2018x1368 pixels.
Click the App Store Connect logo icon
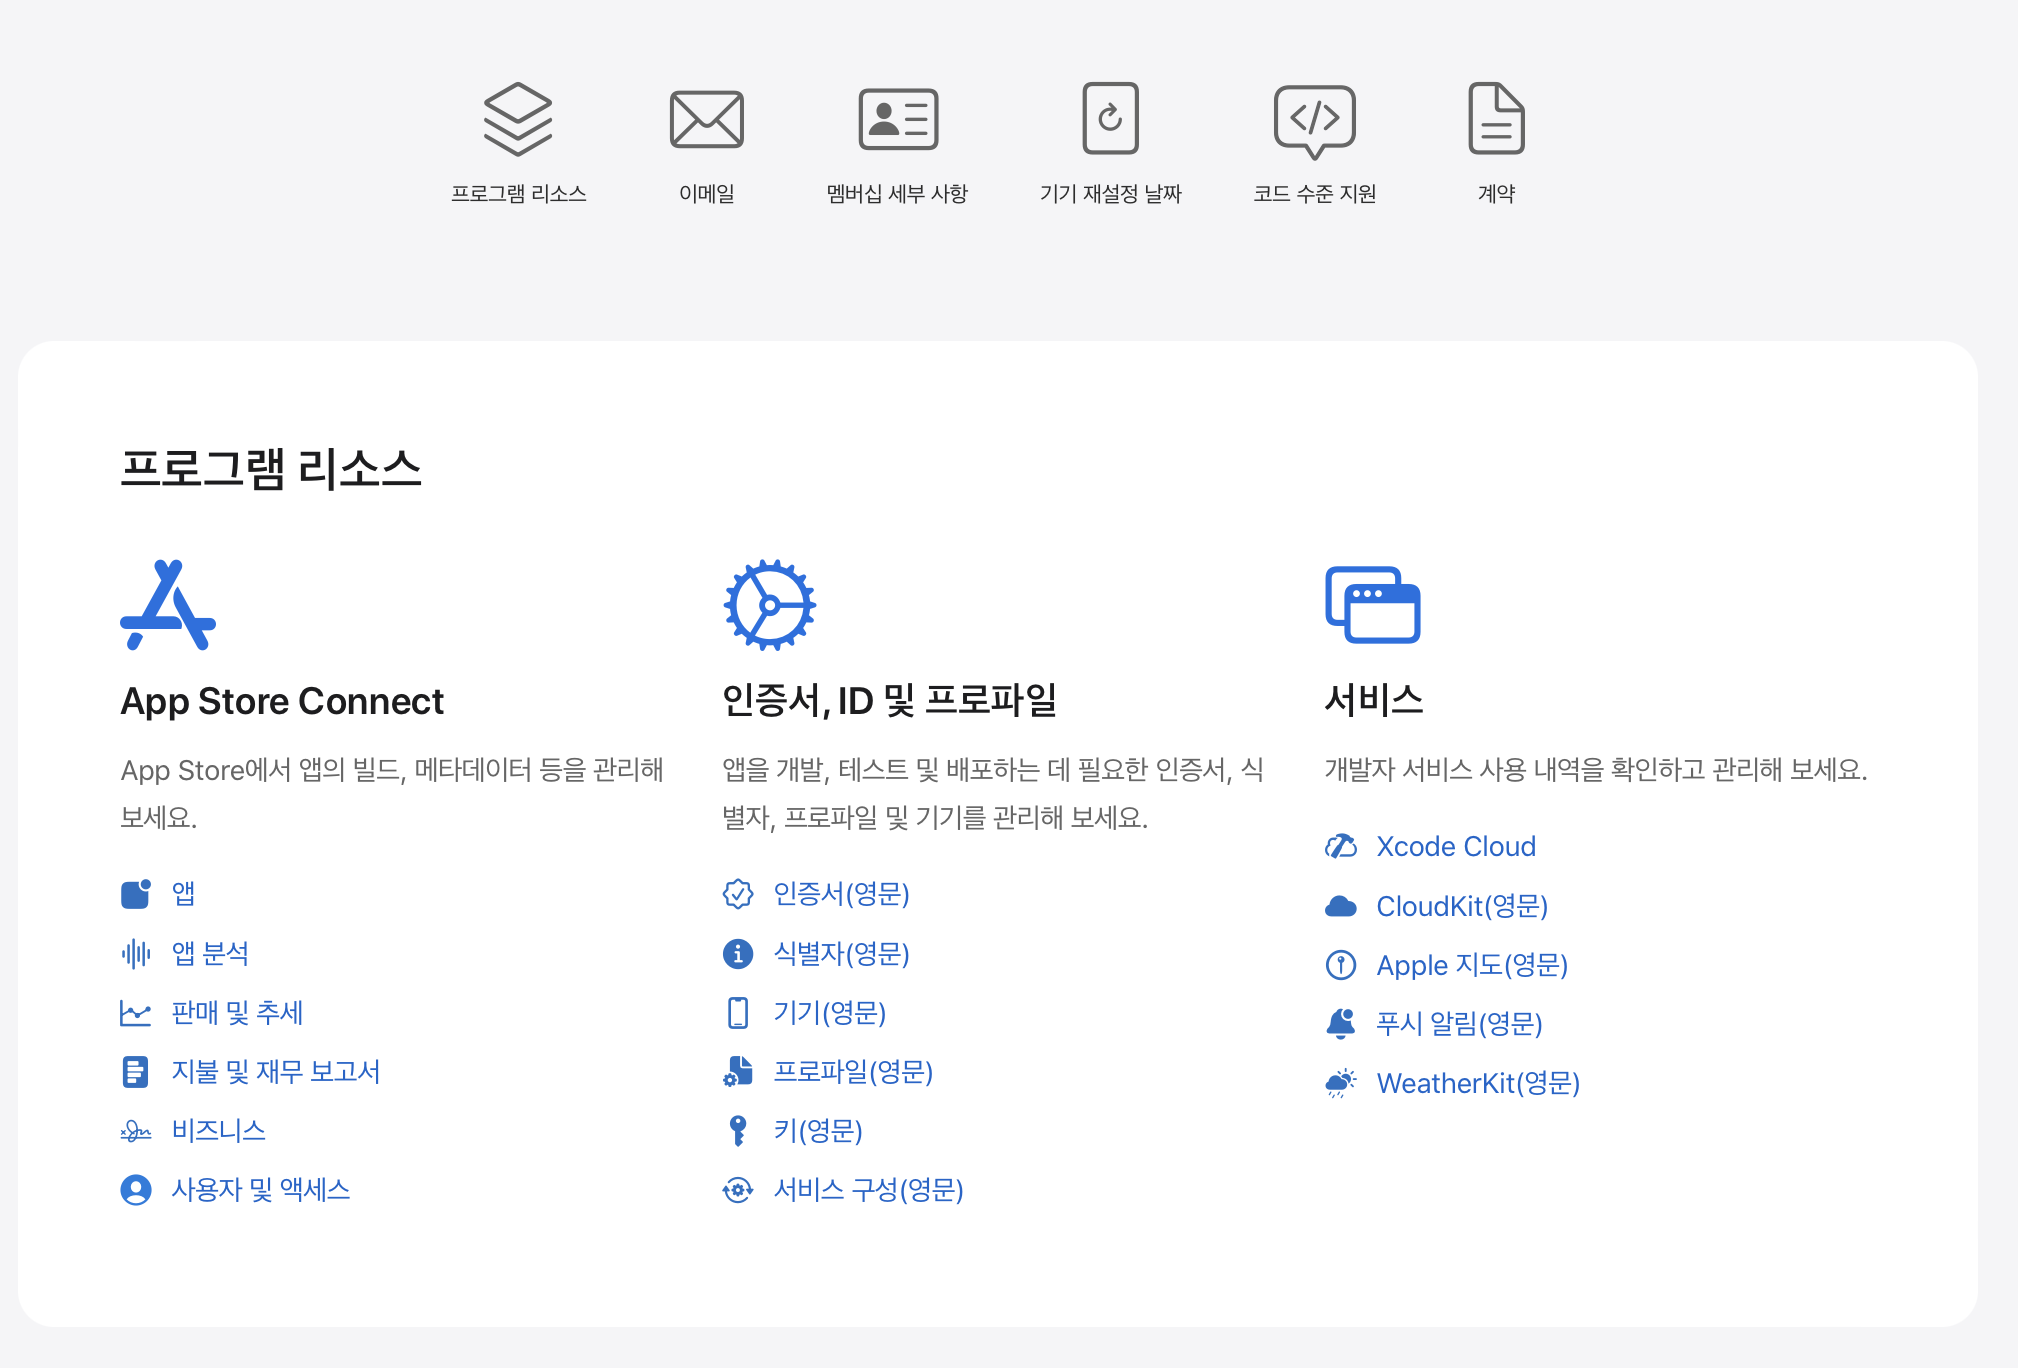(168, 605)
